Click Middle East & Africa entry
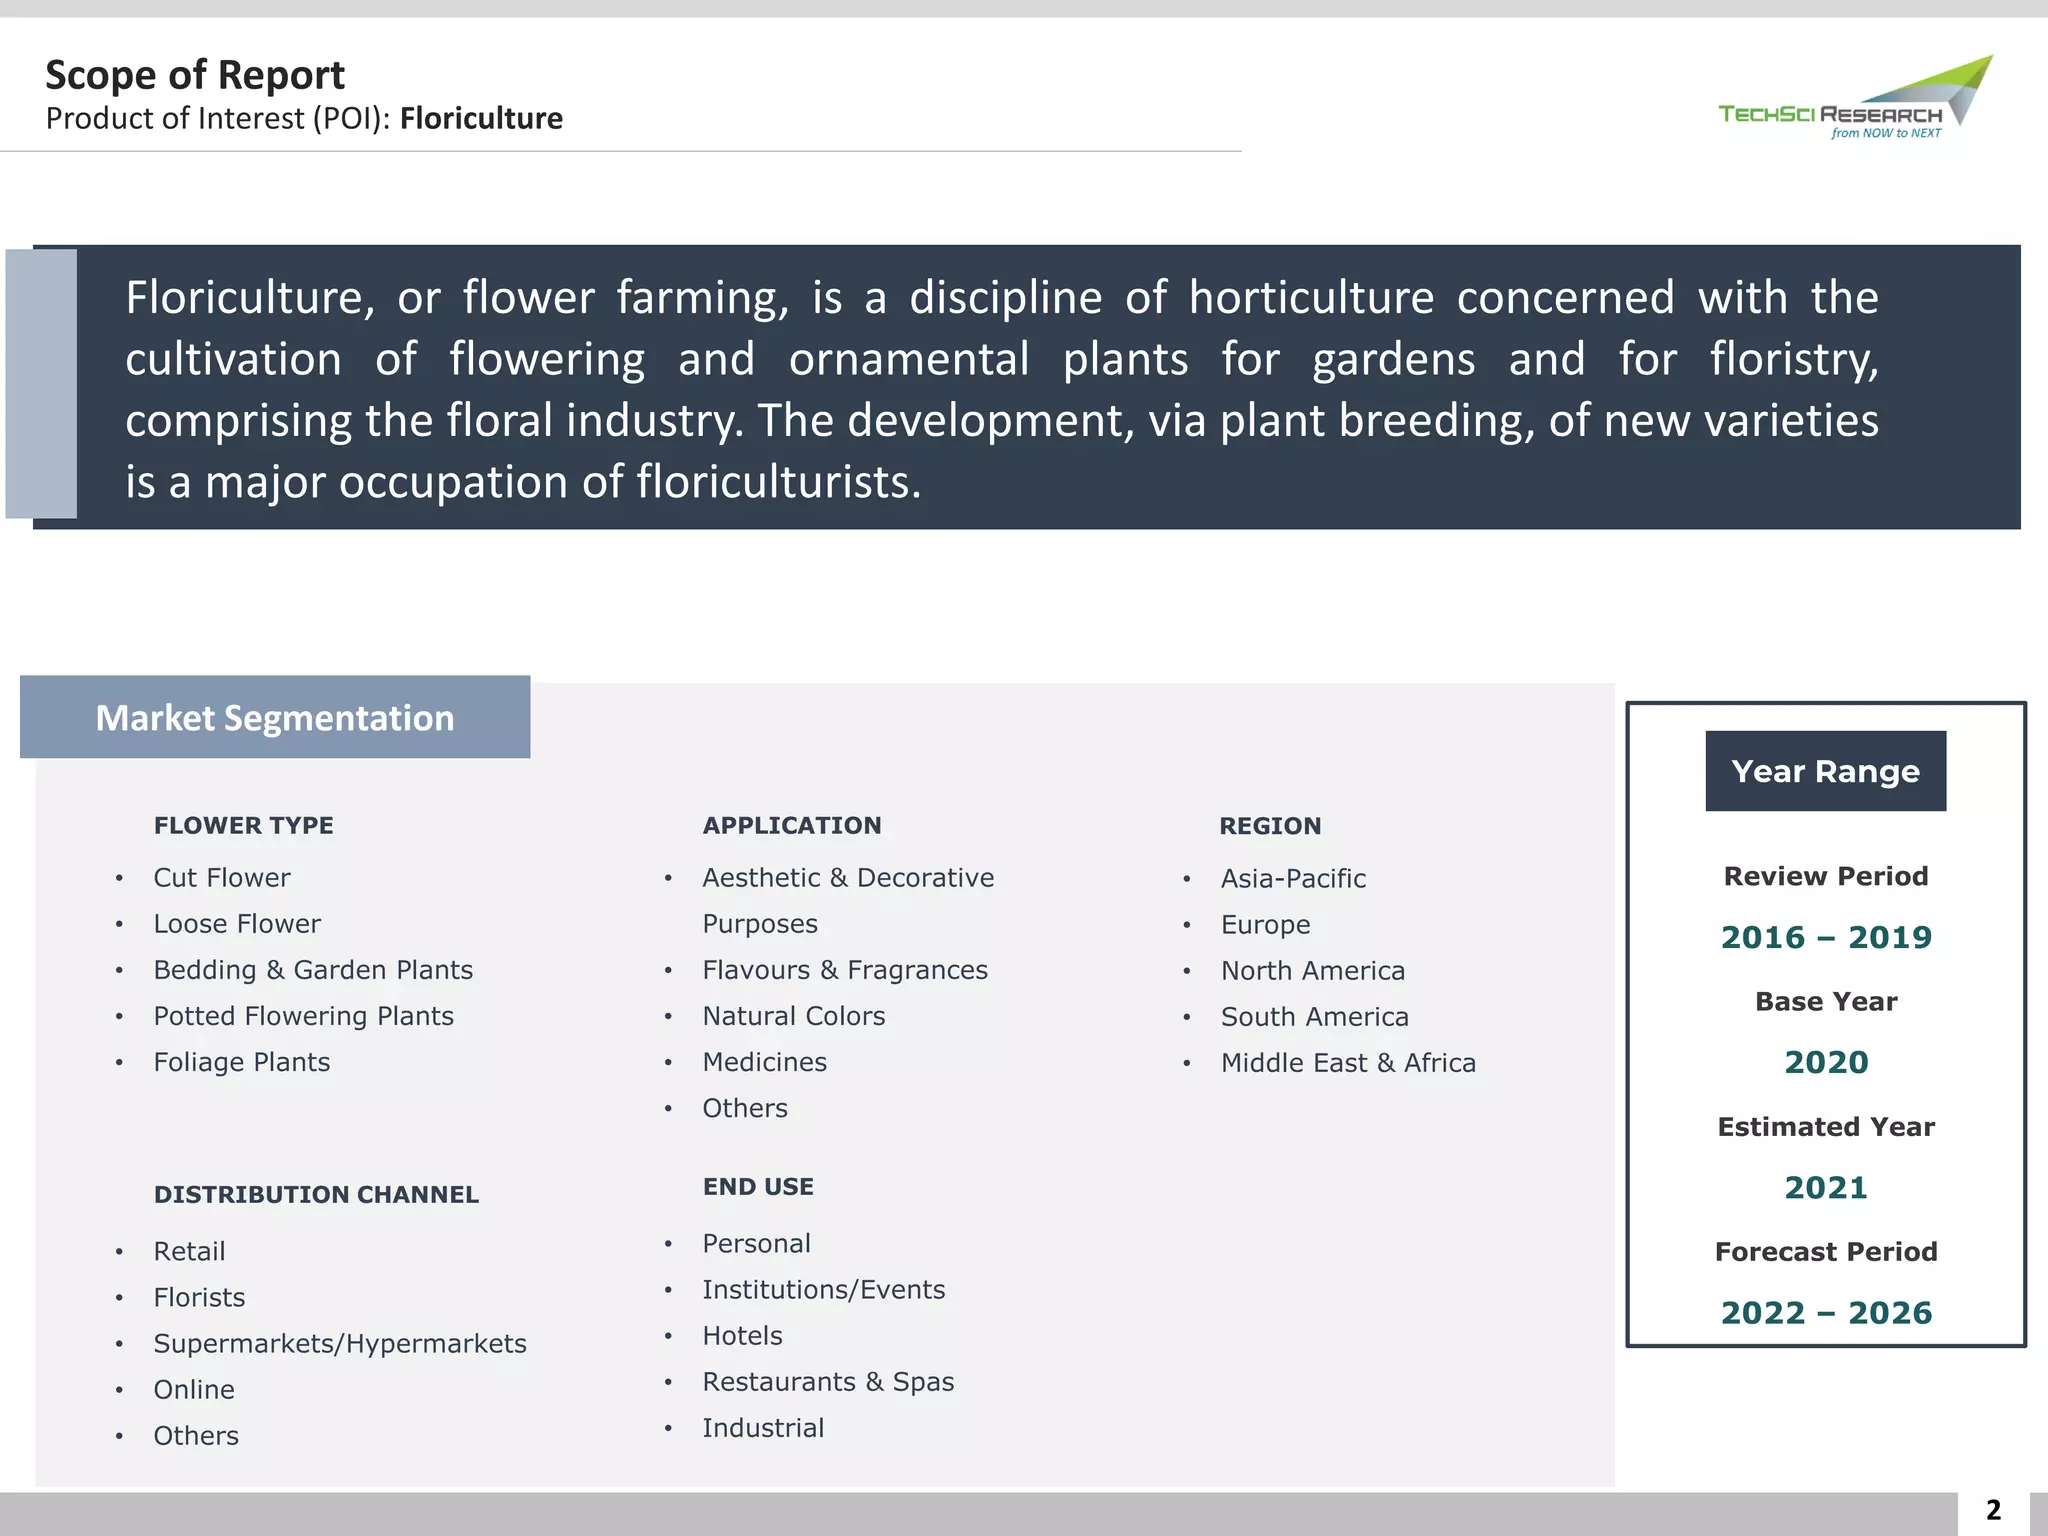Viewport: 2048px width, 1536px height. click(x=1348, y=1063)
